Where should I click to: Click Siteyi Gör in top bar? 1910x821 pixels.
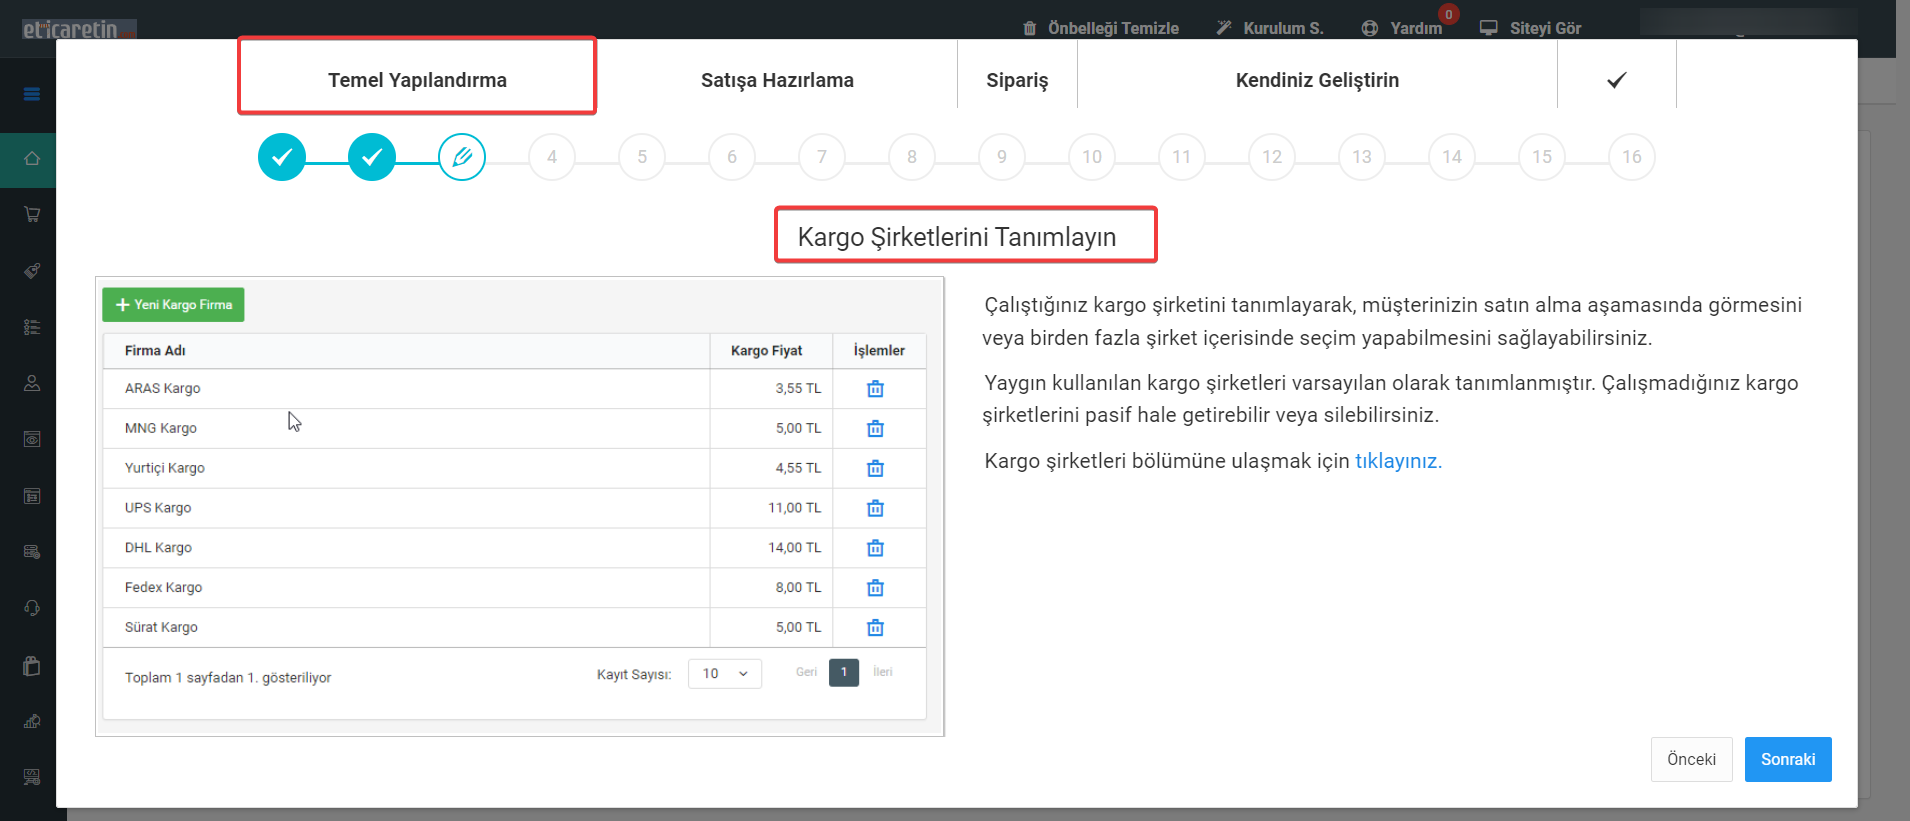coord(1531,28)
